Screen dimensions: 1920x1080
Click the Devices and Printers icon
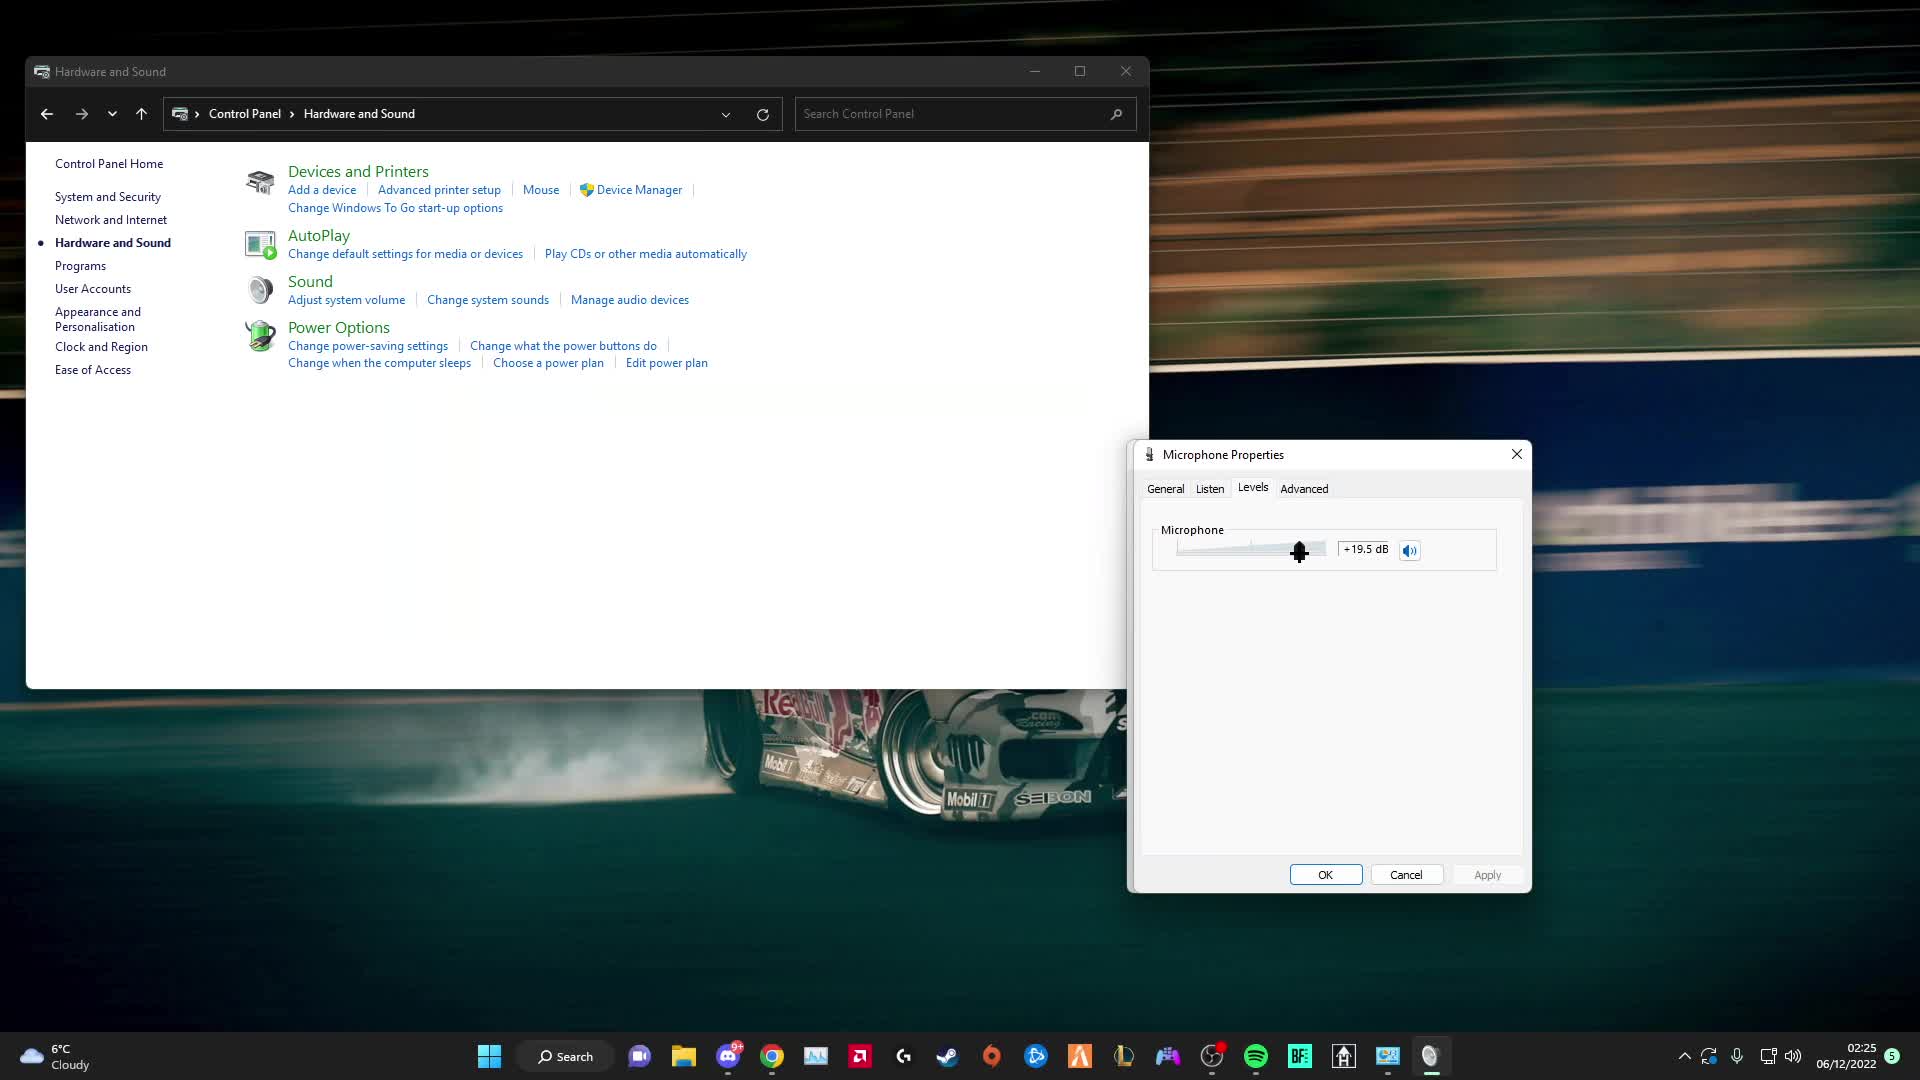[260, 182]
